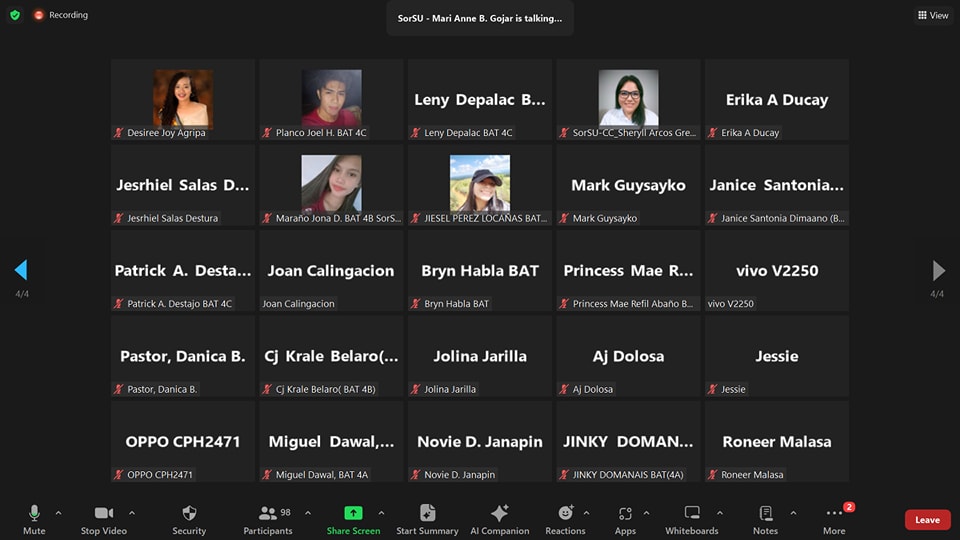Screen dimensions: 960x540
Task: Expand the arrow beside Participants
Action: pos(308,513)
